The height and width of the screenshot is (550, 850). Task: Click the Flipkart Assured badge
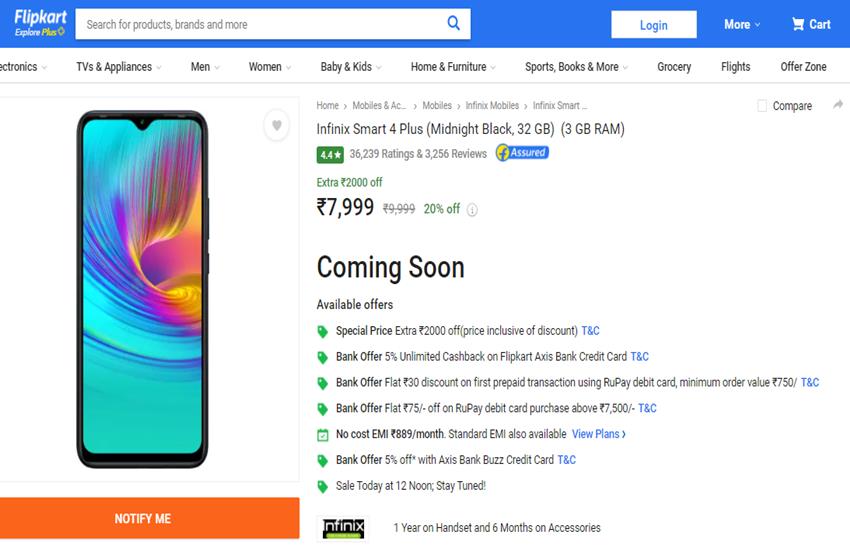pyautogui.click(x=522, y=153)
